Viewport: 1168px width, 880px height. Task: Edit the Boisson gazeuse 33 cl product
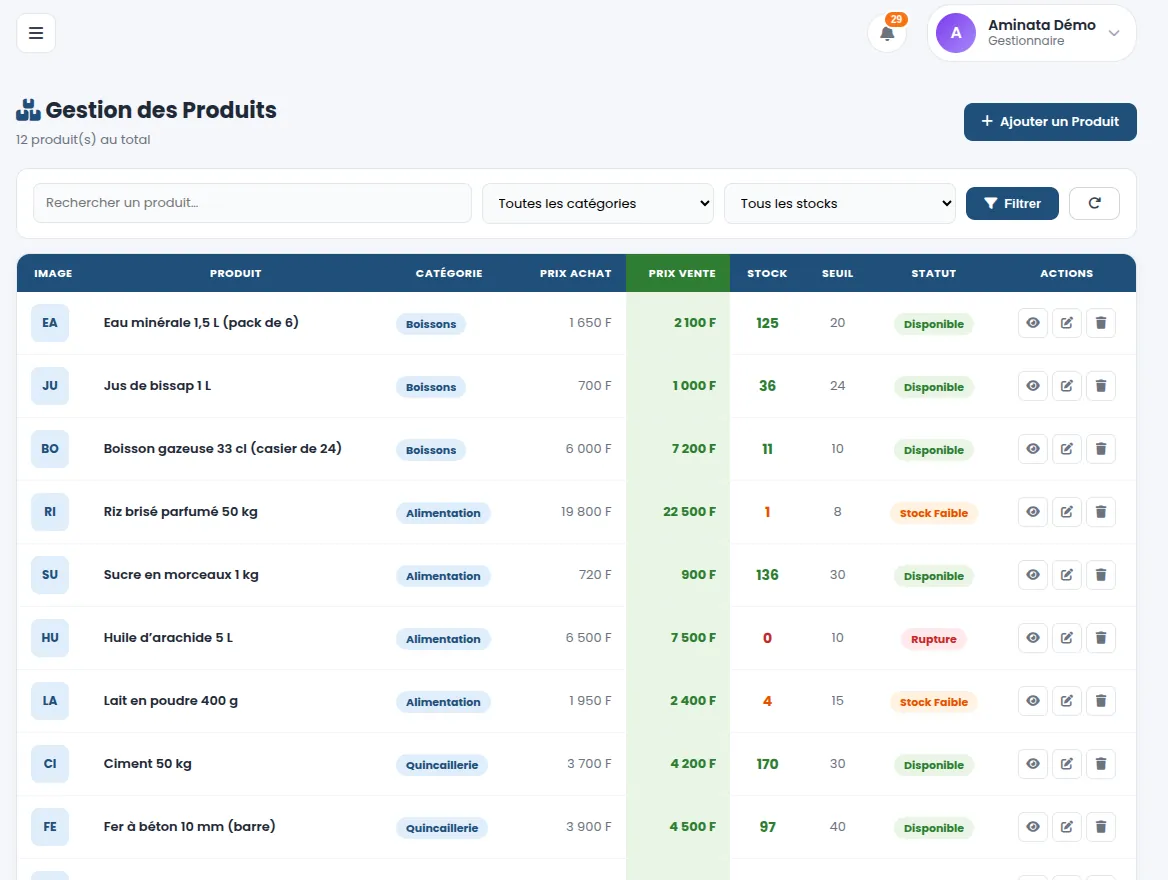(1067, 449)
